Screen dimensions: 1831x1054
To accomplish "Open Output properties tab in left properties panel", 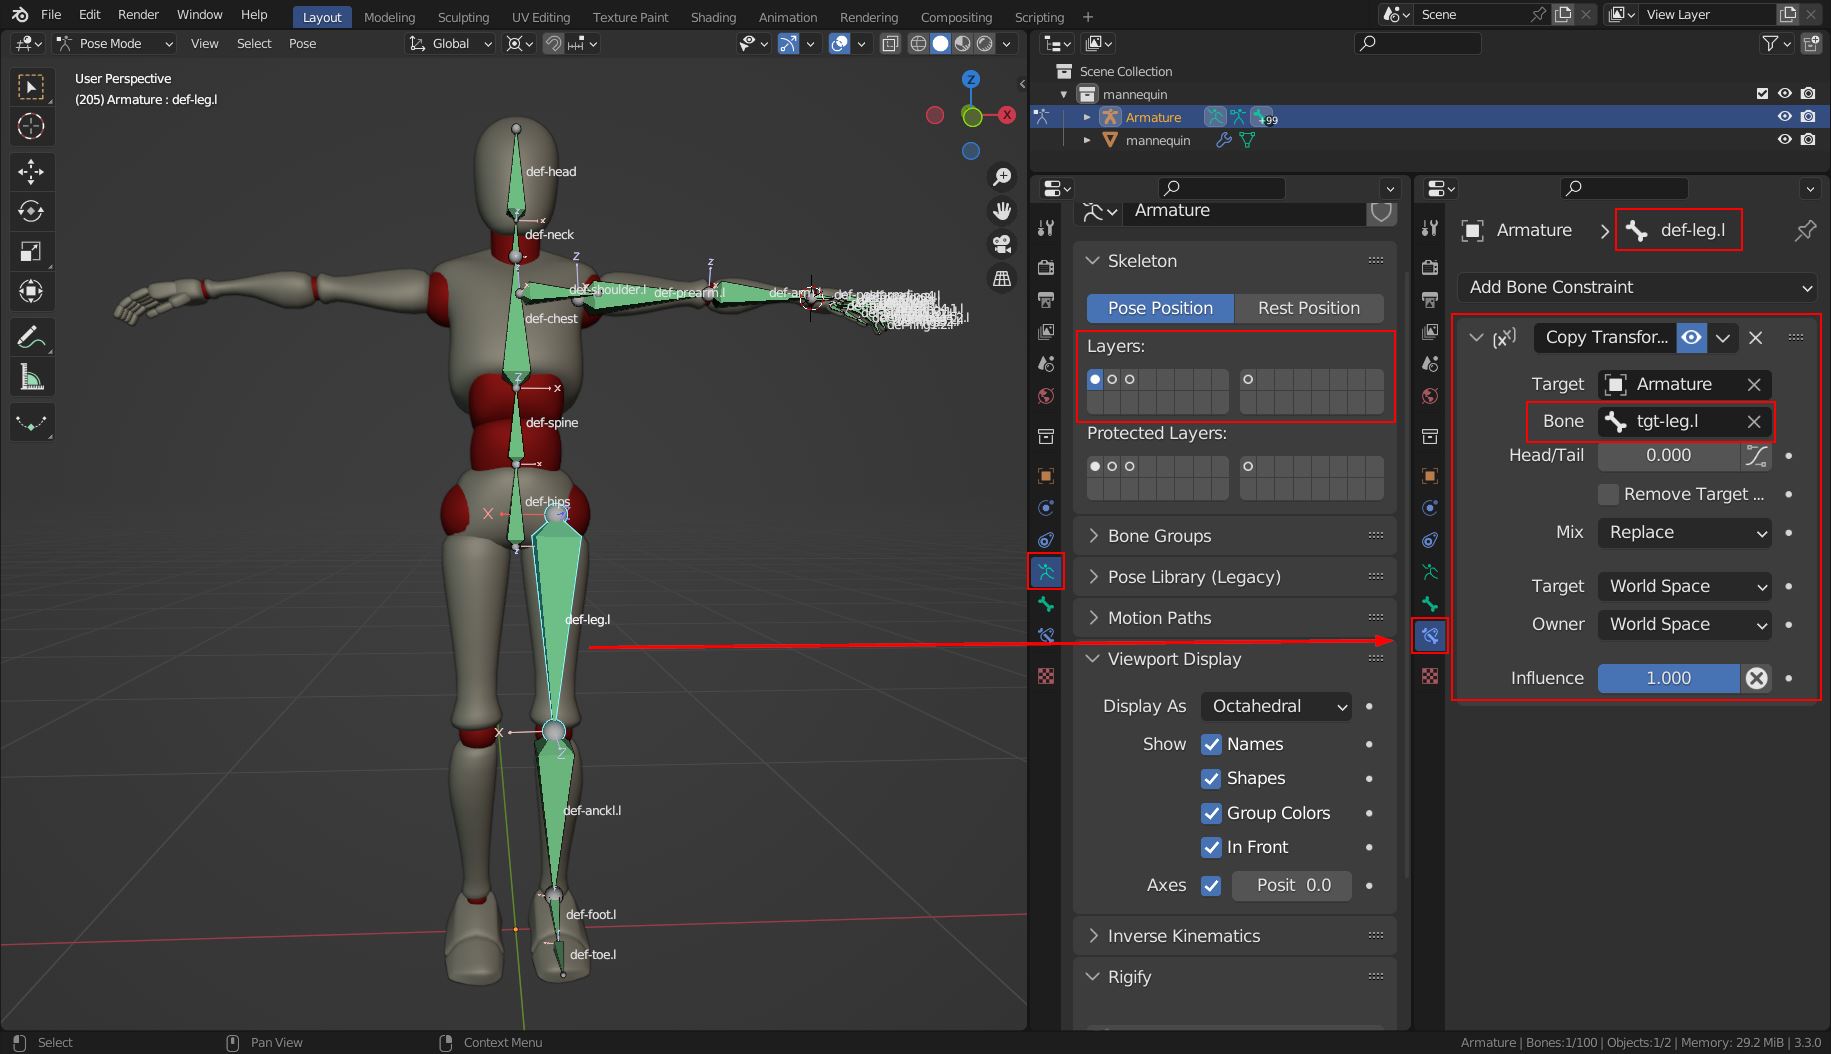I will point(1046,299).
